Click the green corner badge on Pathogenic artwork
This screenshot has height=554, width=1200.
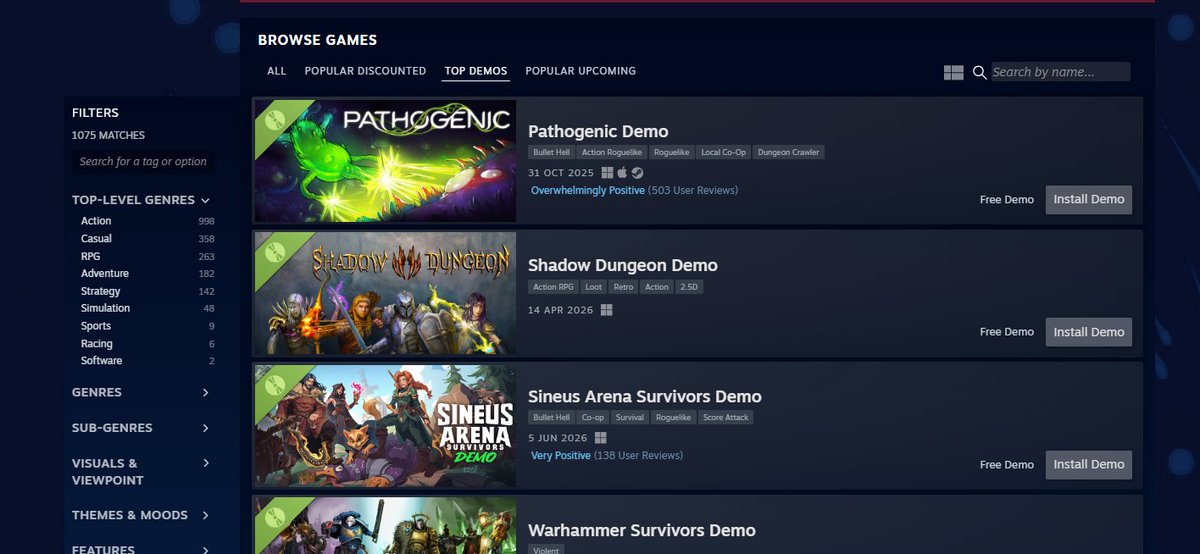[x=275, y=120]
